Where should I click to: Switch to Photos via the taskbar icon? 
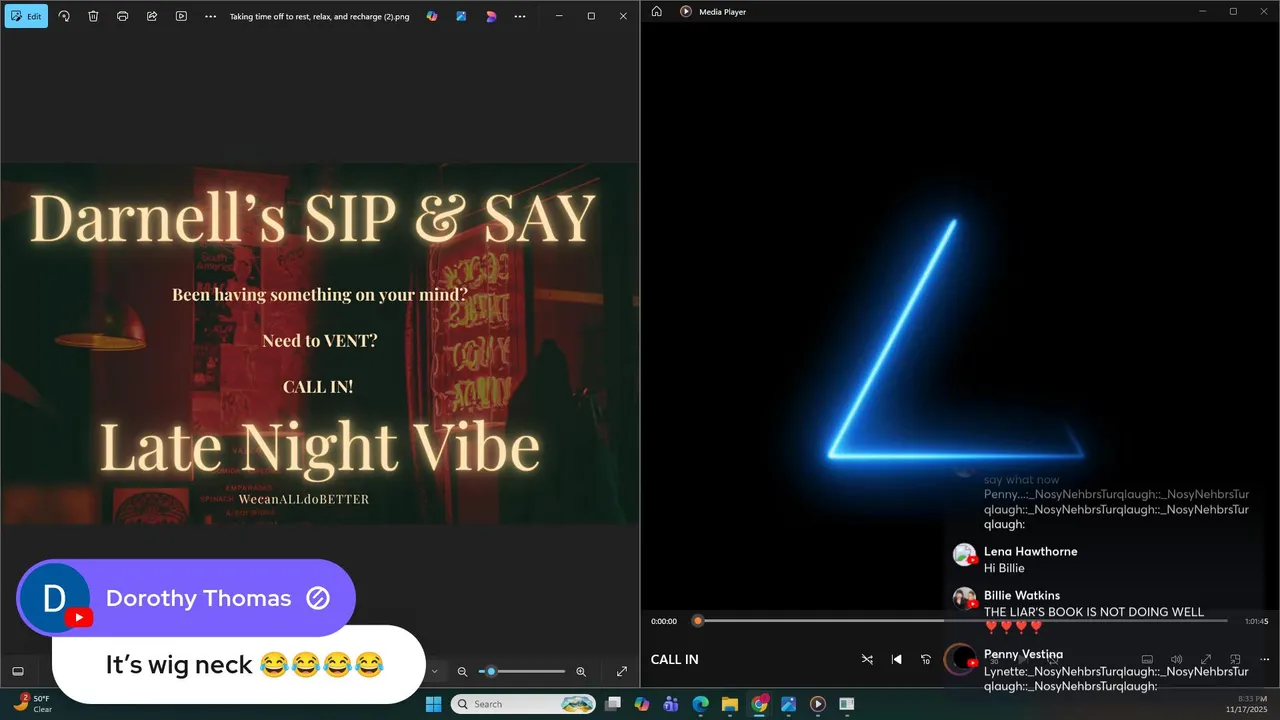pos(788,704)
